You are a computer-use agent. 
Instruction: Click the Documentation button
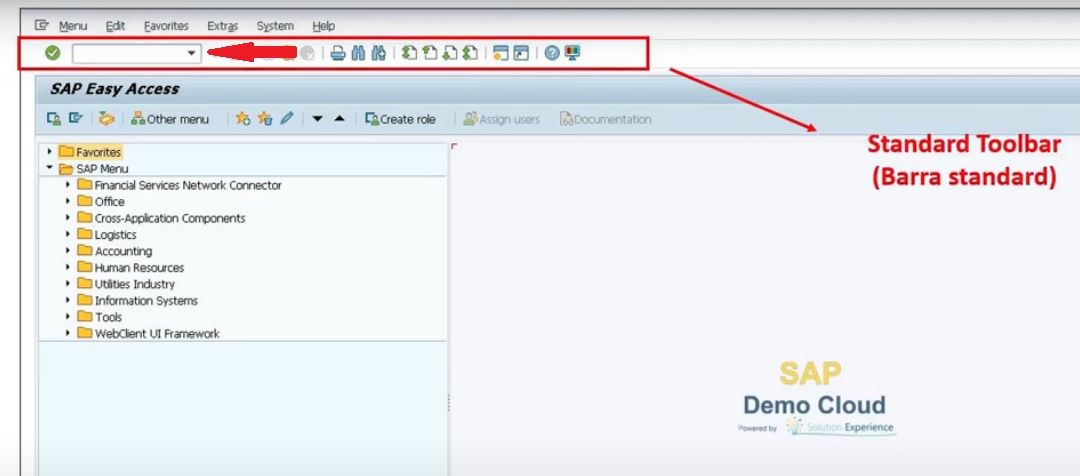coord(605,119)
